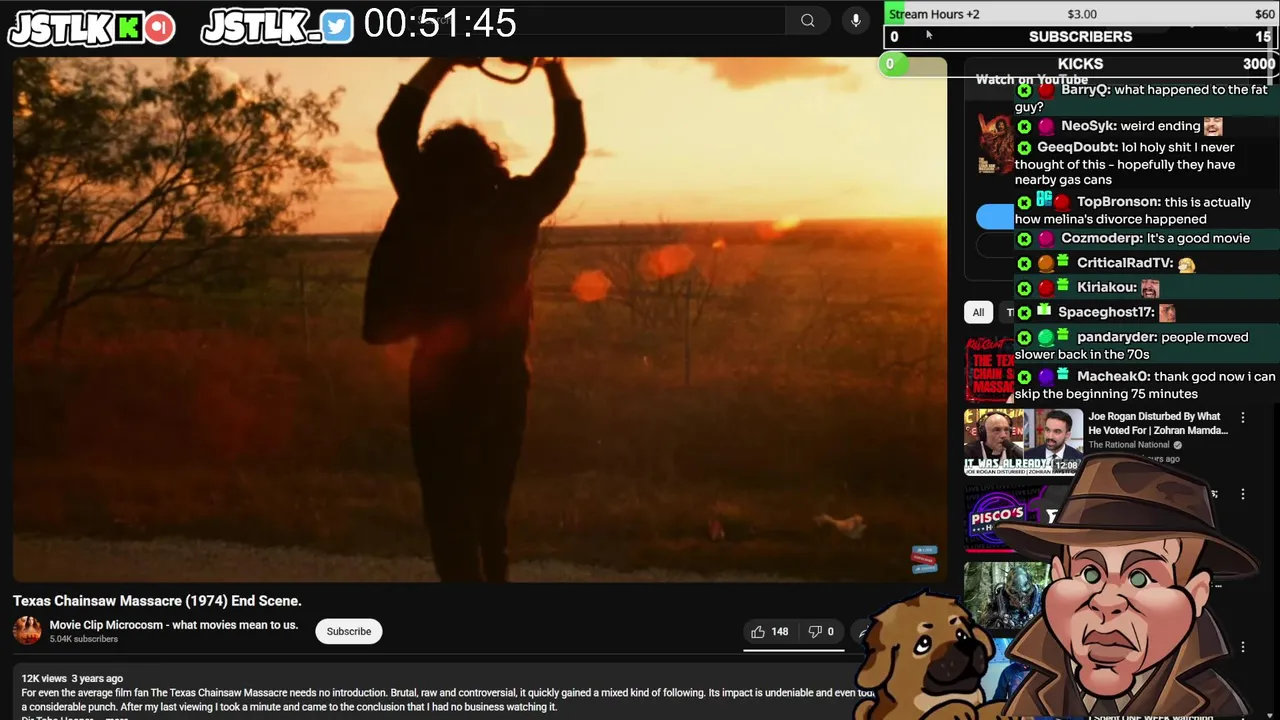Click the emote in CriticalRadTV's chat message
This screenshot has width=1280, height=720.
click(1187, 264)
